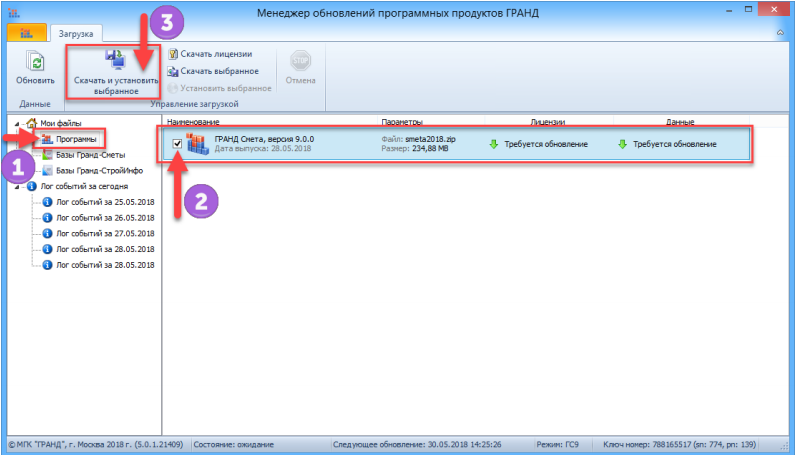Switch to the Загрузка tab
This screenshot has height=455, width=795.
[x=76, y=34]
